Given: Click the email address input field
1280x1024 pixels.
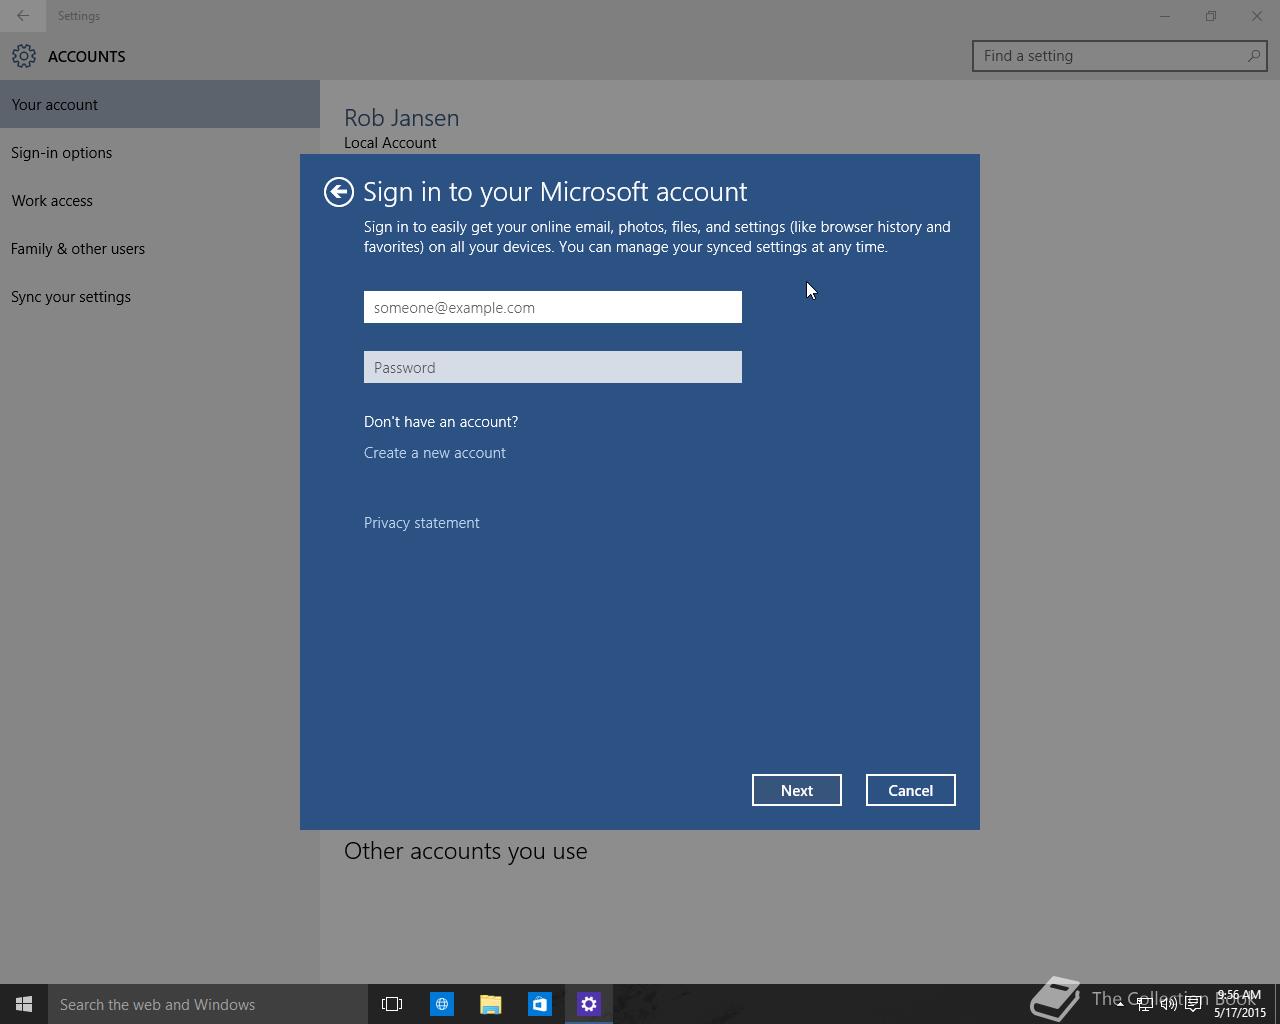Looking at the screenshot, I should 553,307.
